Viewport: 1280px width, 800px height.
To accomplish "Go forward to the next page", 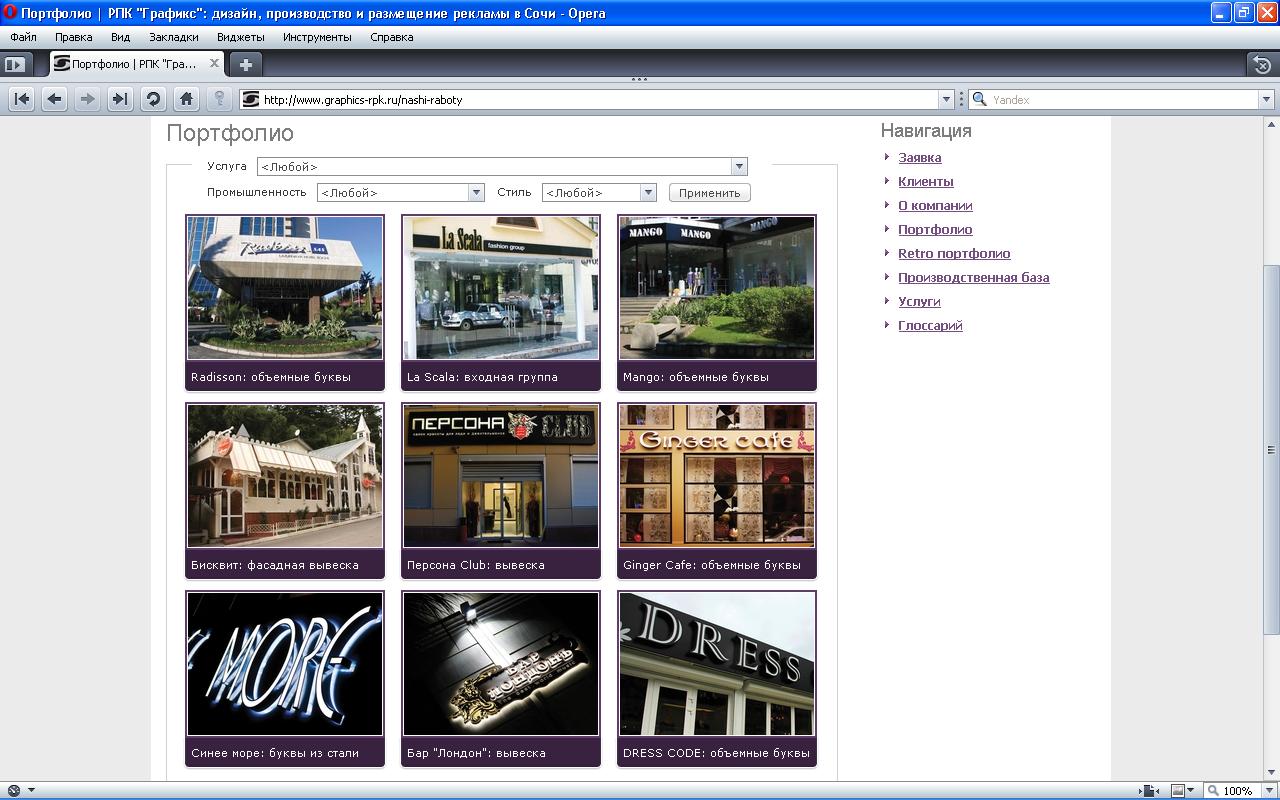I will pyautogui.click(x=87, y=99).
